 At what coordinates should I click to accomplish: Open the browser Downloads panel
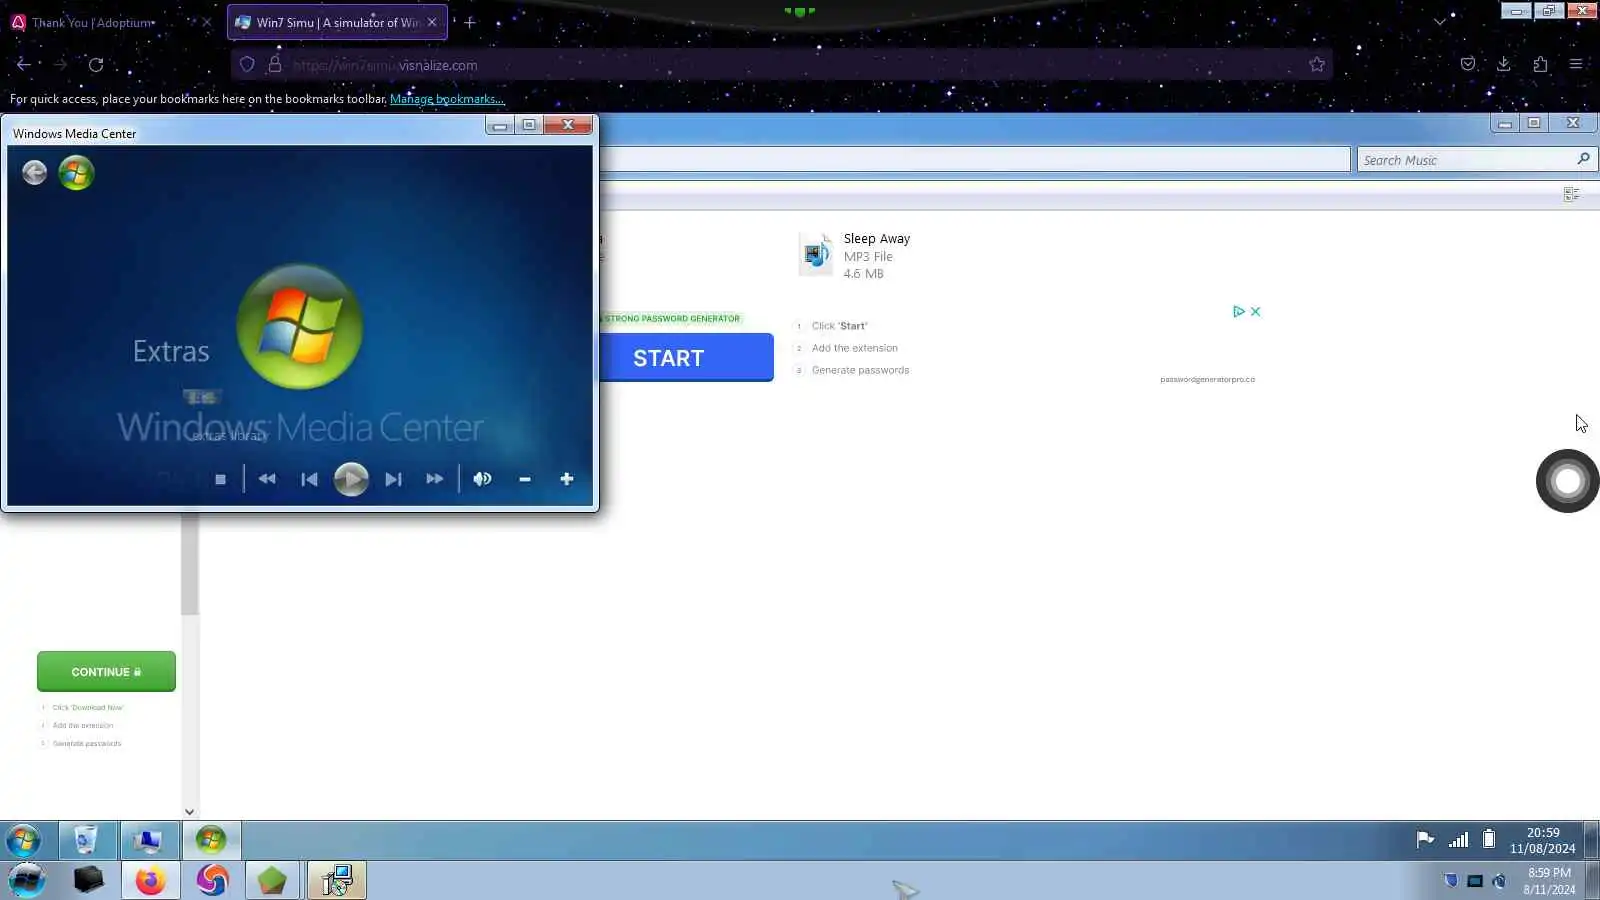(1503, 64)
